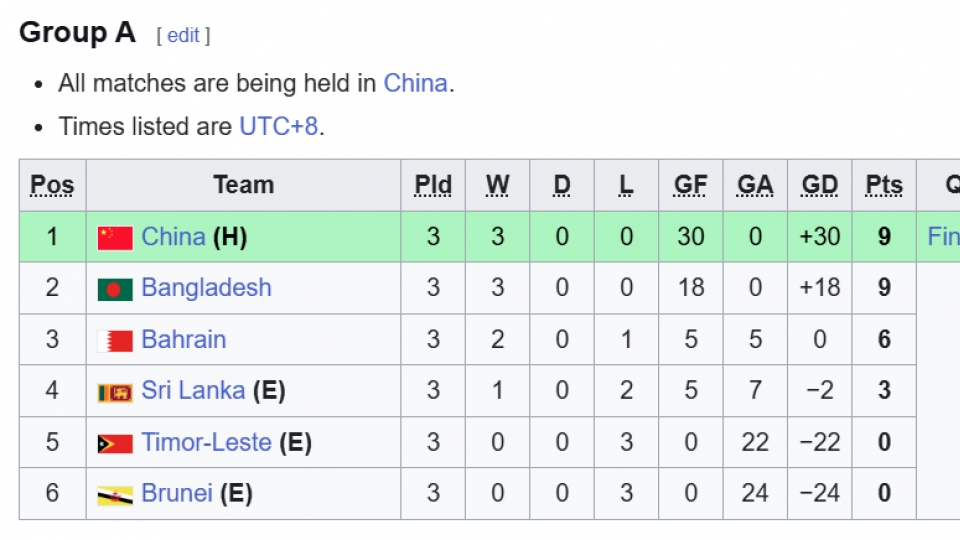Click the Brunei flag icon
The width and height of the screenshot is (960, 540).
[x=115, y=495]
